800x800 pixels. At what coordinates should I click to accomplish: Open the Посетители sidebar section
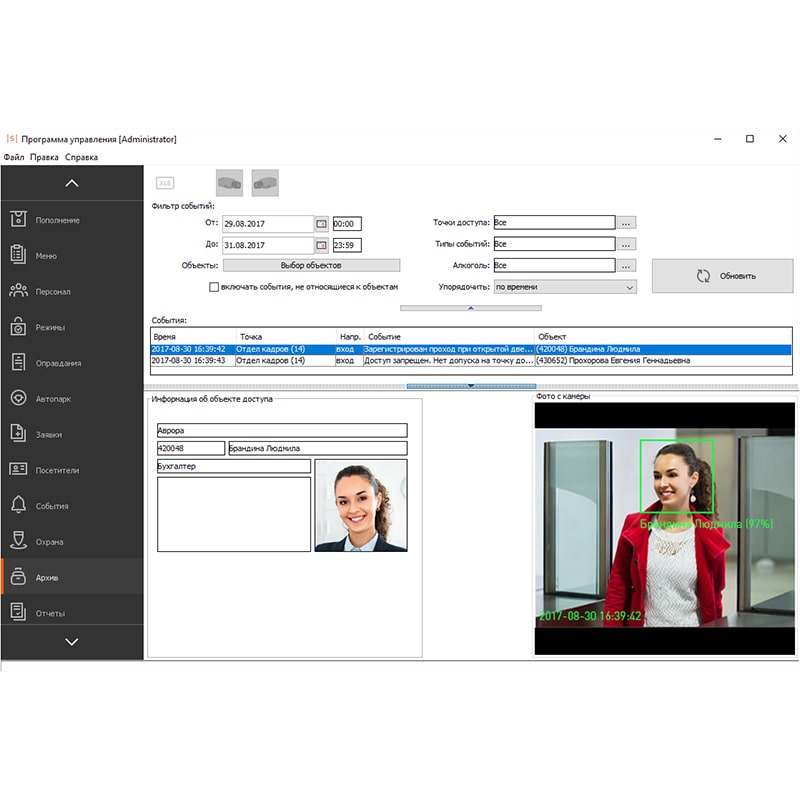(x=57, y=470)
